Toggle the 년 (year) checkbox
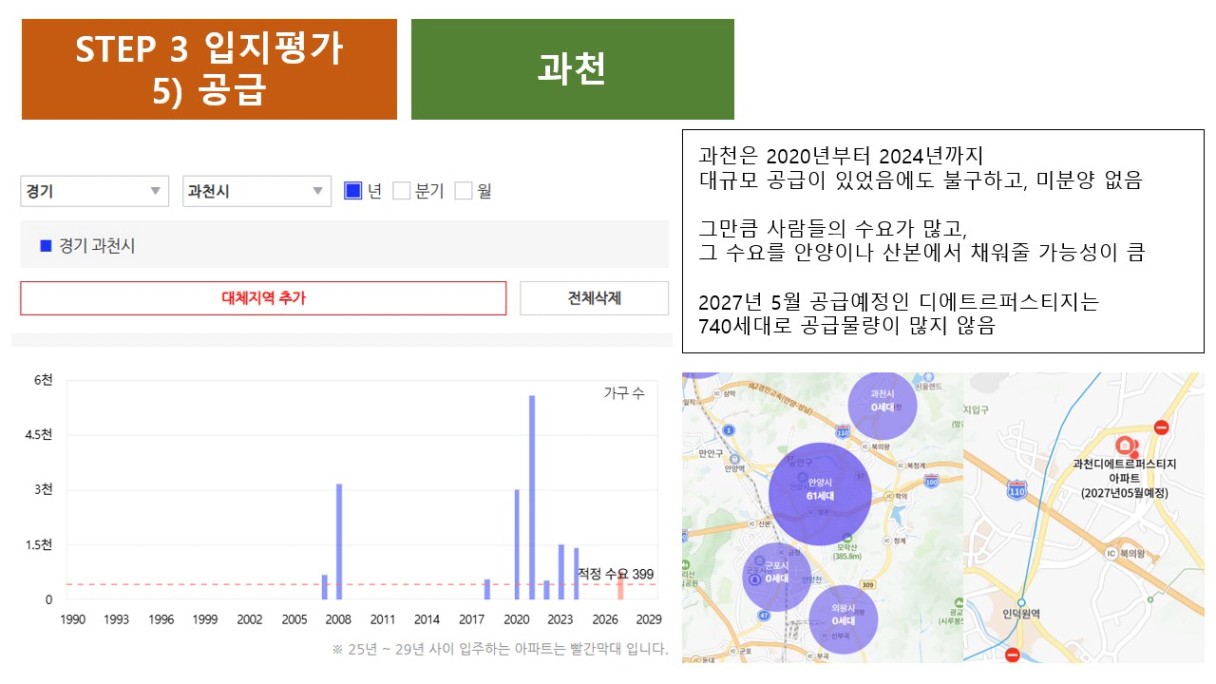The image size is (1216, 684). [352, 191]
